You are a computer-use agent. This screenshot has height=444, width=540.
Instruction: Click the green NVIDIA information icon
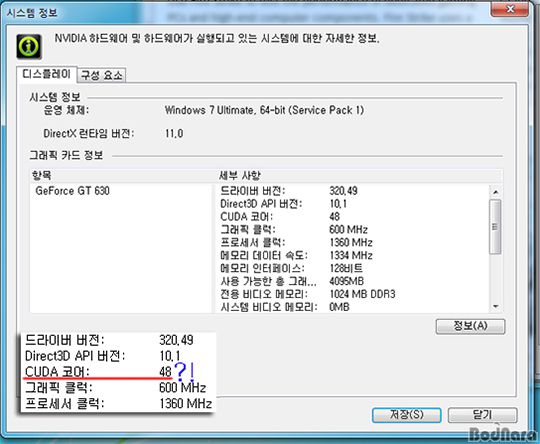pyautogui.click(x=29, y=46)
